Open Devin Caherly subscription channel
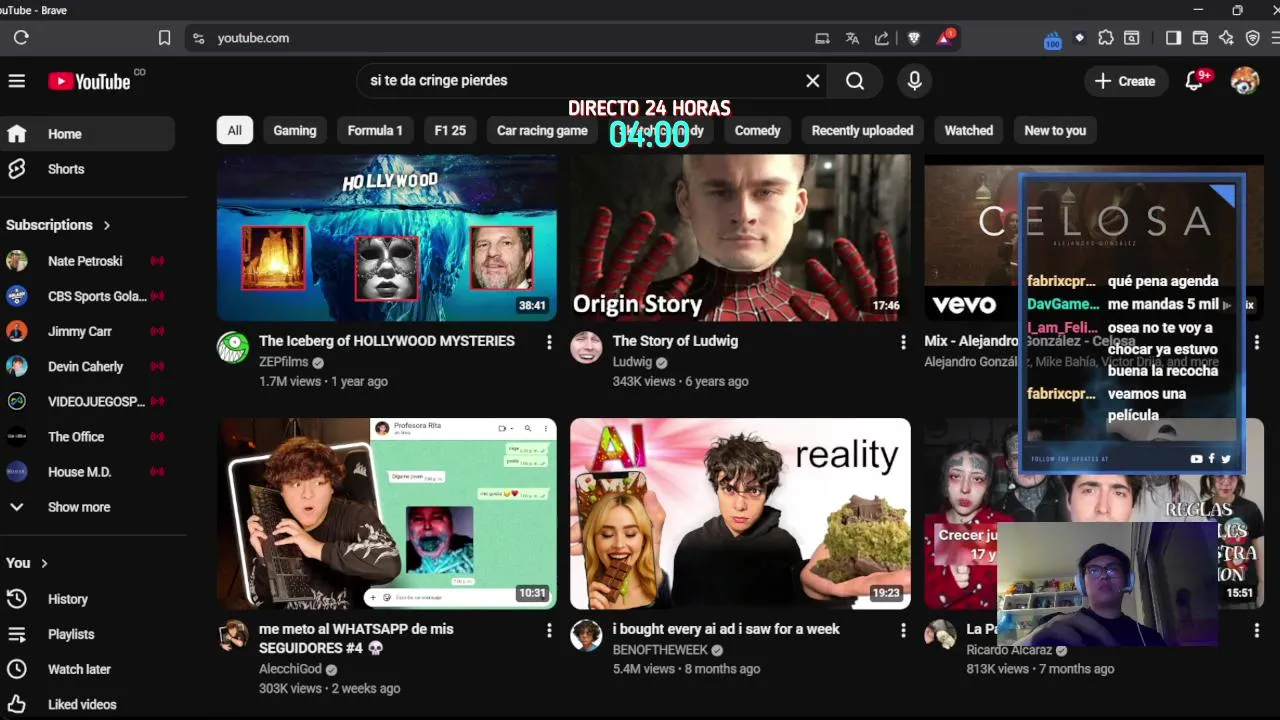The image size is (1280, 720). tap(88, 366)
